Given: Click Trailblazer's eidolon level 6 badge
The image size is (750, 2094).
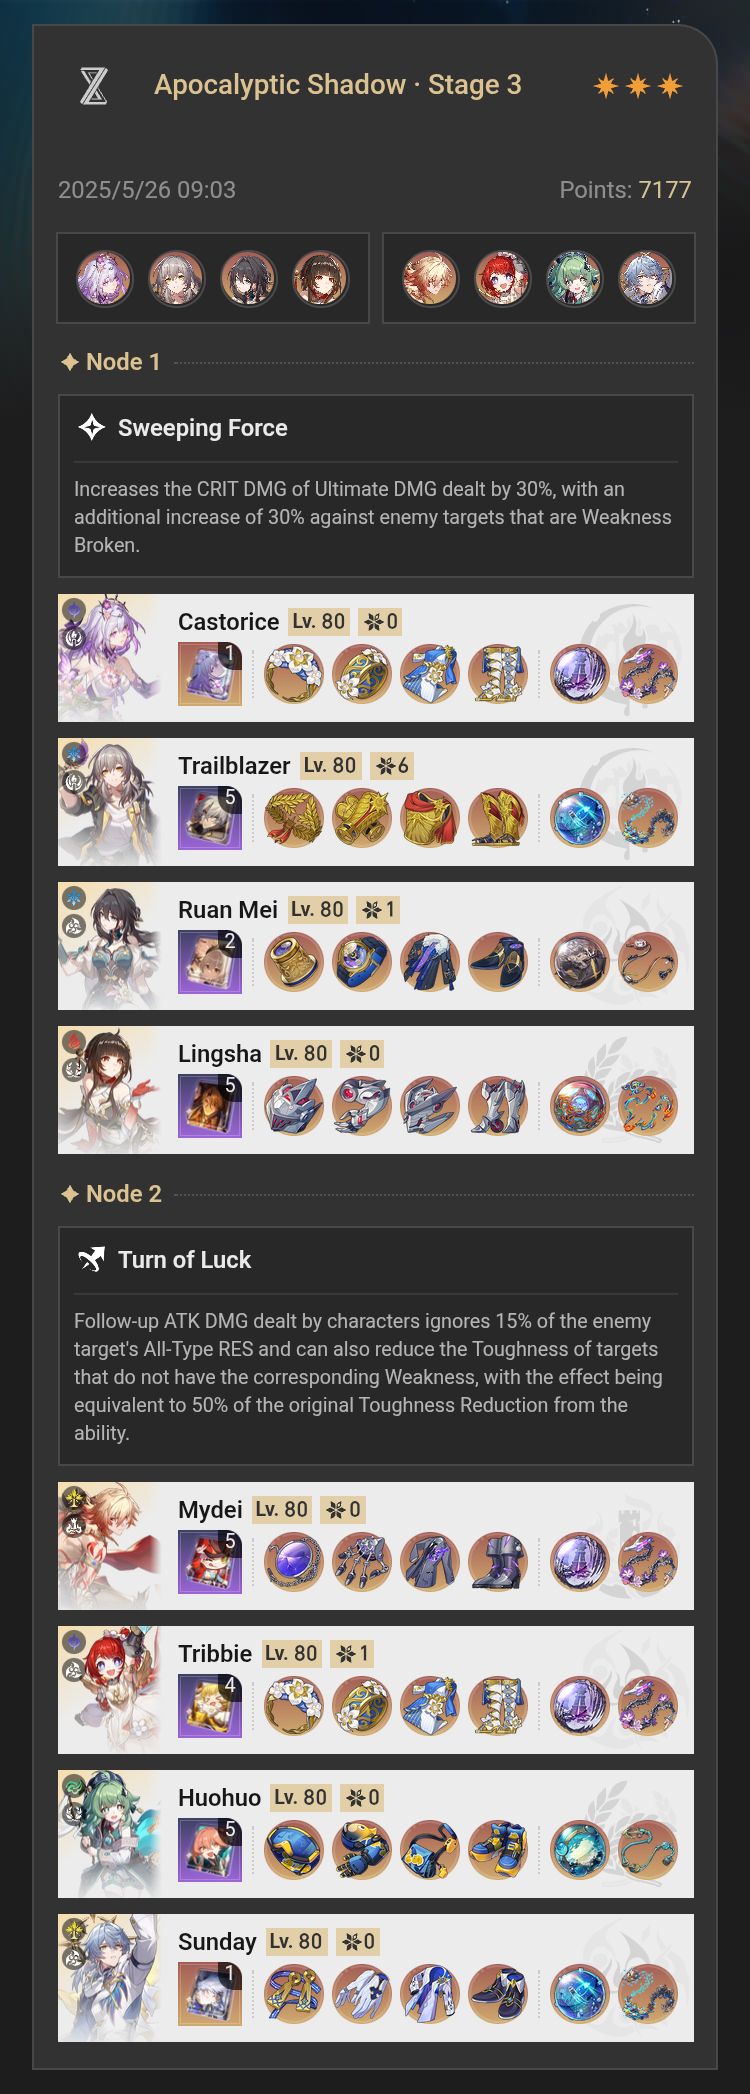Looking at the screenshot, I should click(x=392, y=766).
